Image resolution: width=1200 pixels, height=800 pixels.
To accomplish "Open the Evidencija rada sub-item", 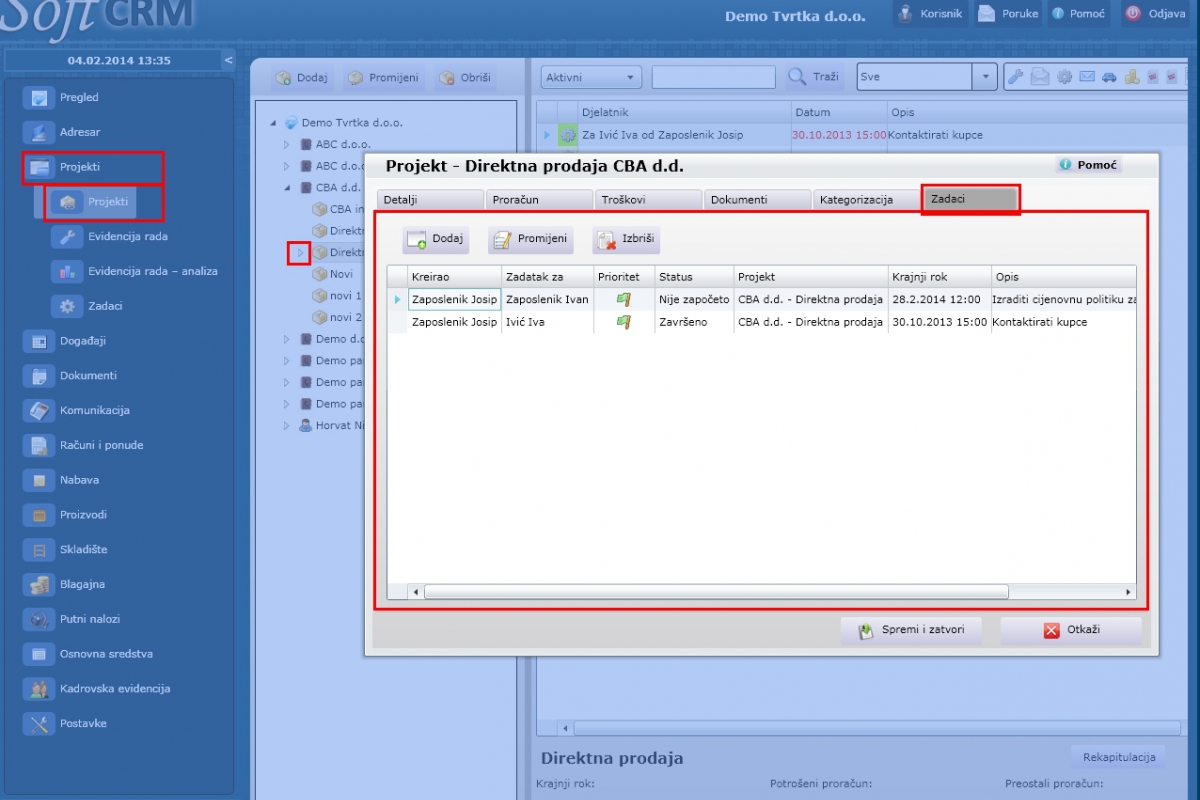I will tap(127, 237).
